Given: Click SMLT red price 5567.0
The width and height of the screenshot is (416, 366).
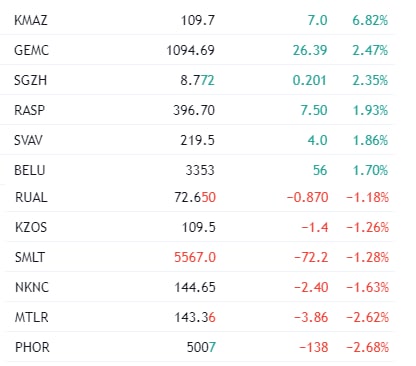Looking at the screenshot, I should [x=195, y=257].
